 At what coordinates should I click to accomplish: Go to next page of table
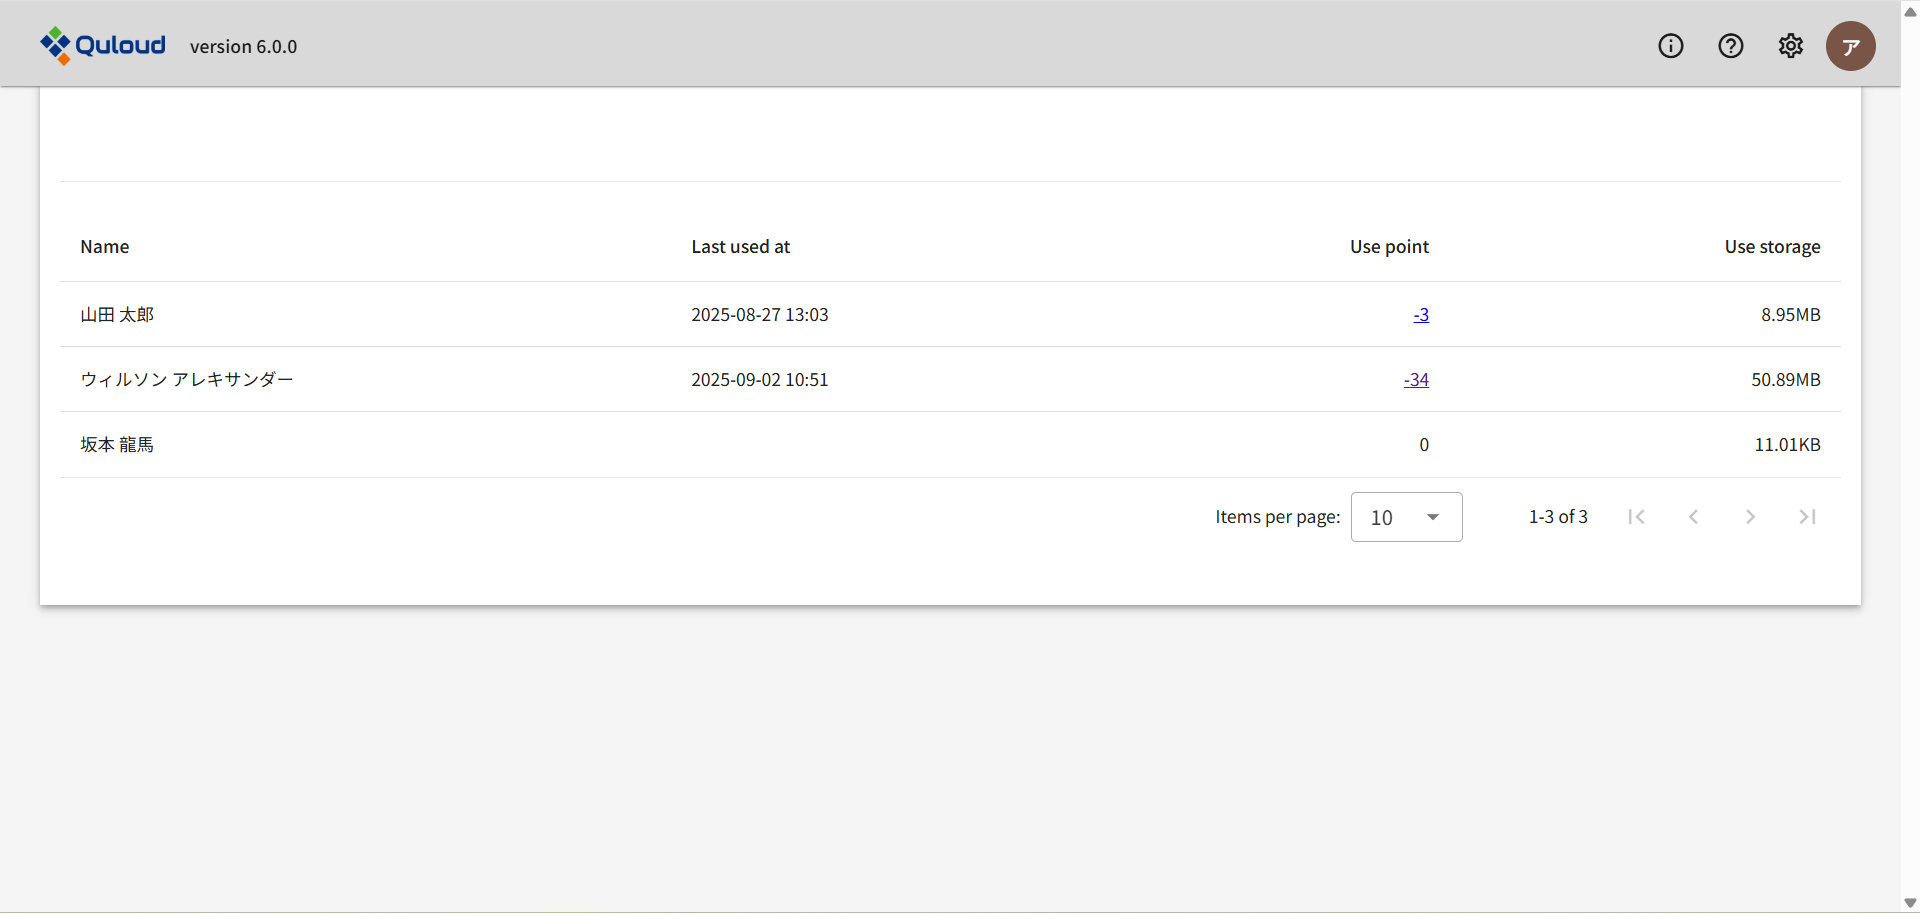pyautogui.click(x=1750, y=517)
